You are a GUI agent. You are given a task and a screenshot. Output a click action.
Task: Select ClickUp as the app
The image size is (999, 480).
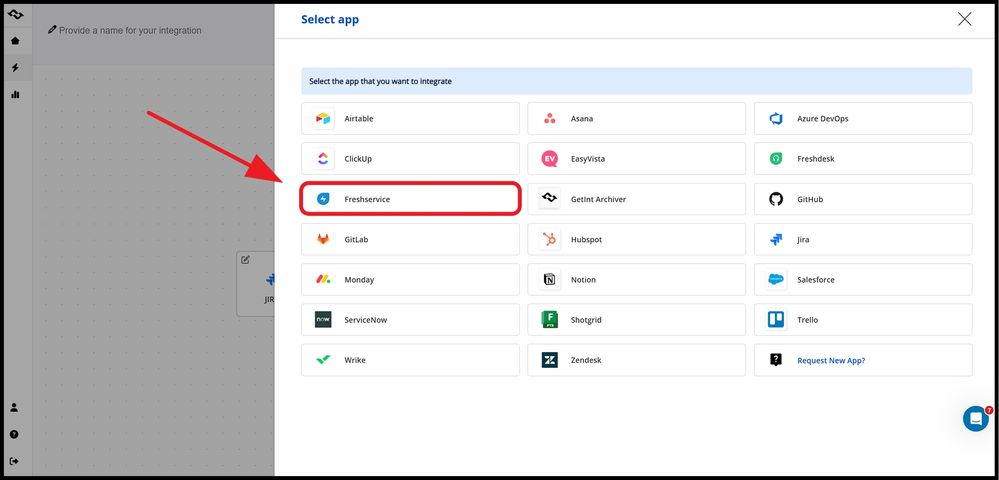410,159
